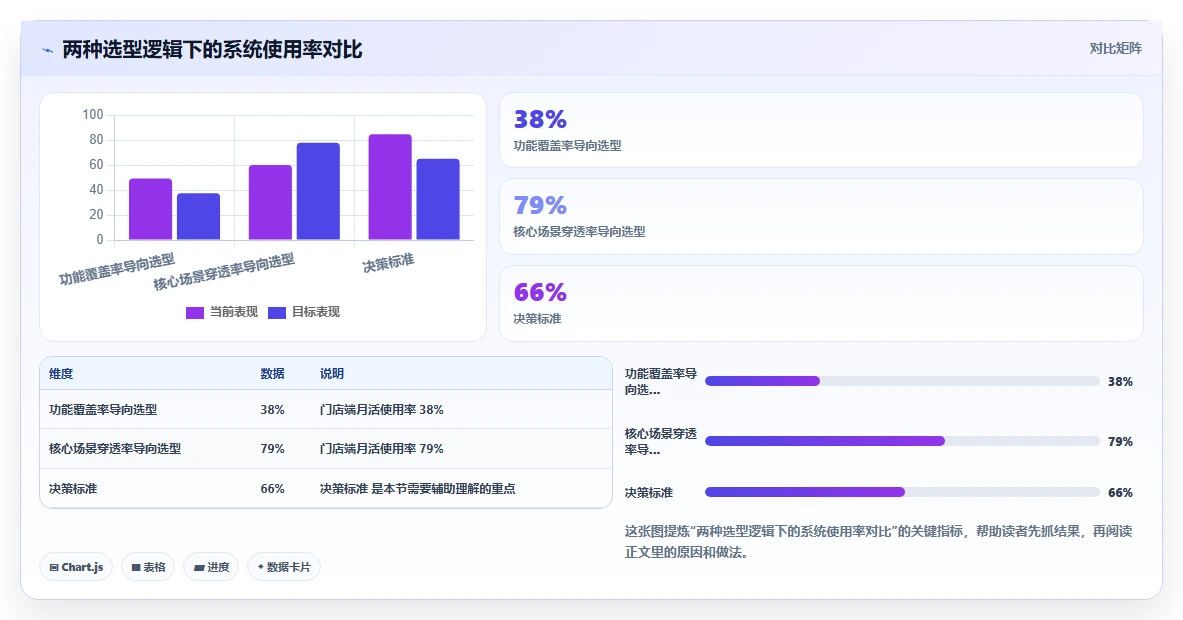This screenshot has width=1183, height=620.
Task: Click the blue 目标表现 bar for 核心场景穿透率
Action: click(318, 192)
